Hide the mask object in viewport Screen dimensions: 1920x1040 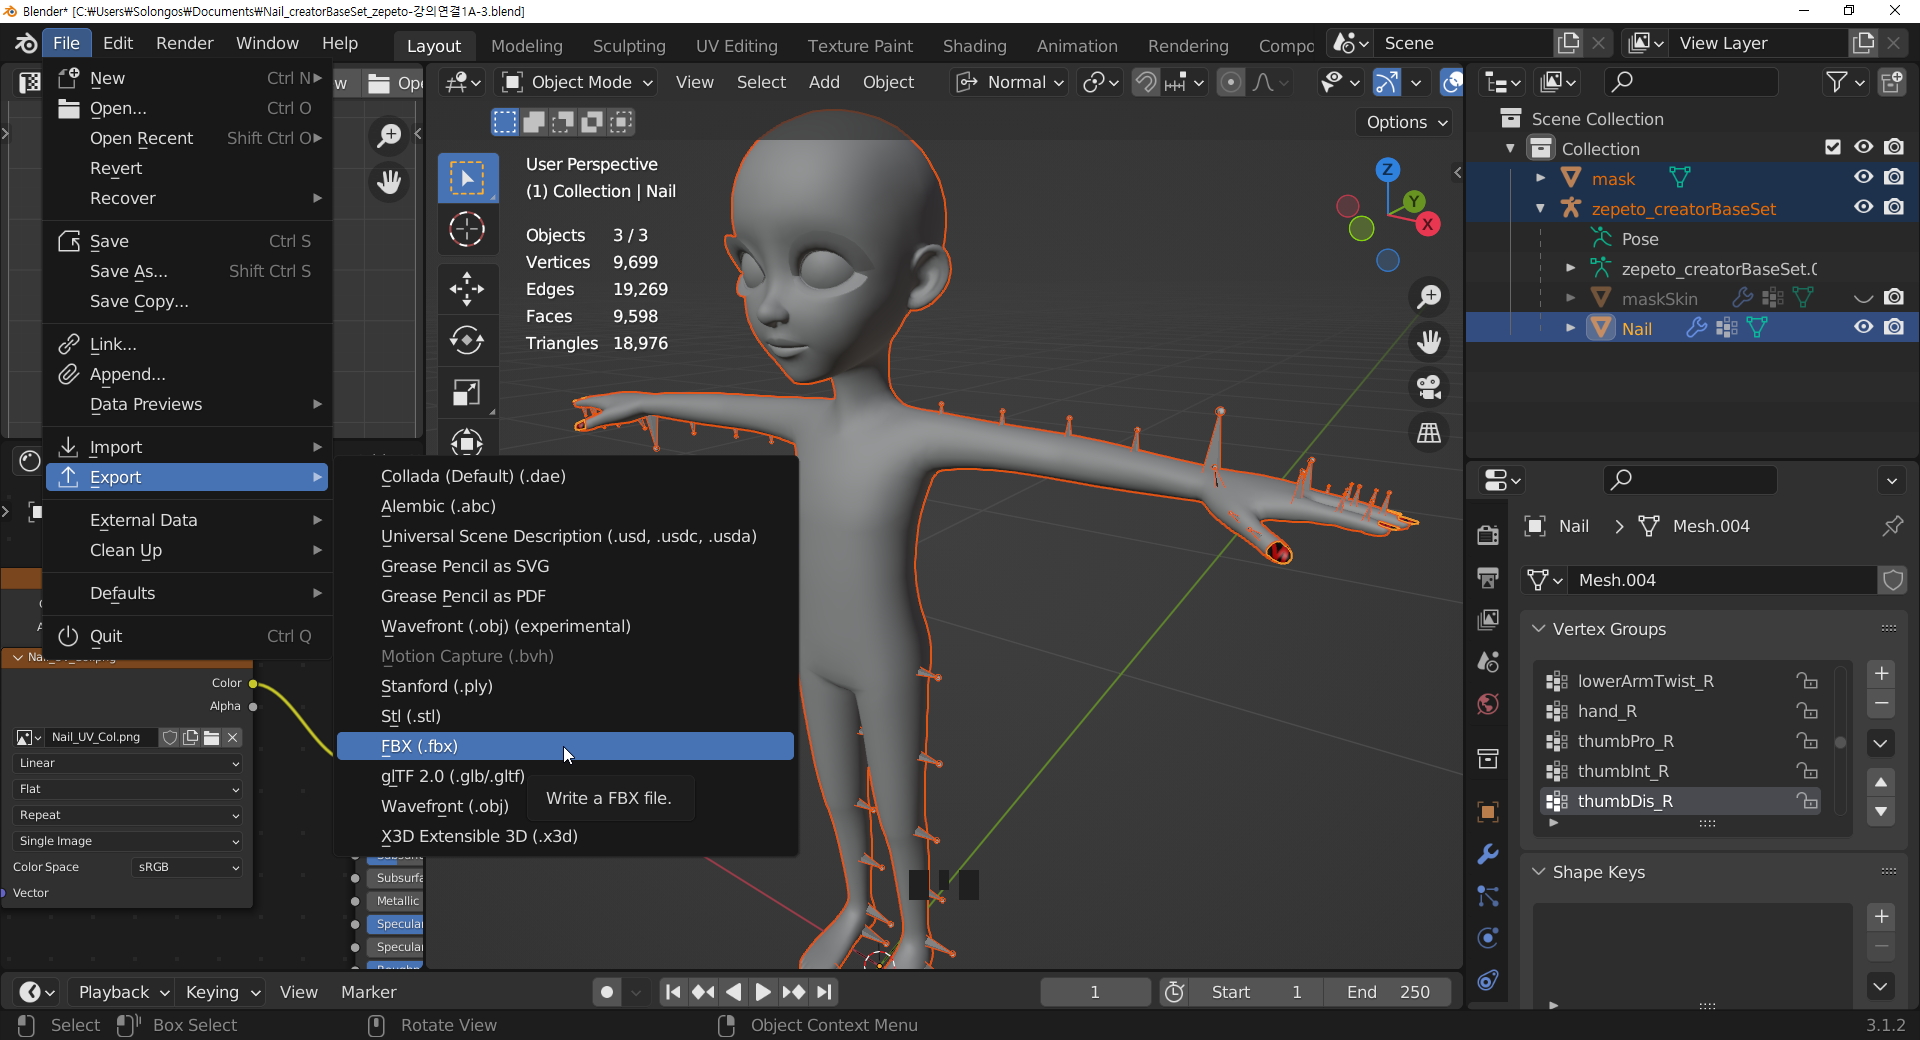click(1864, 177)
